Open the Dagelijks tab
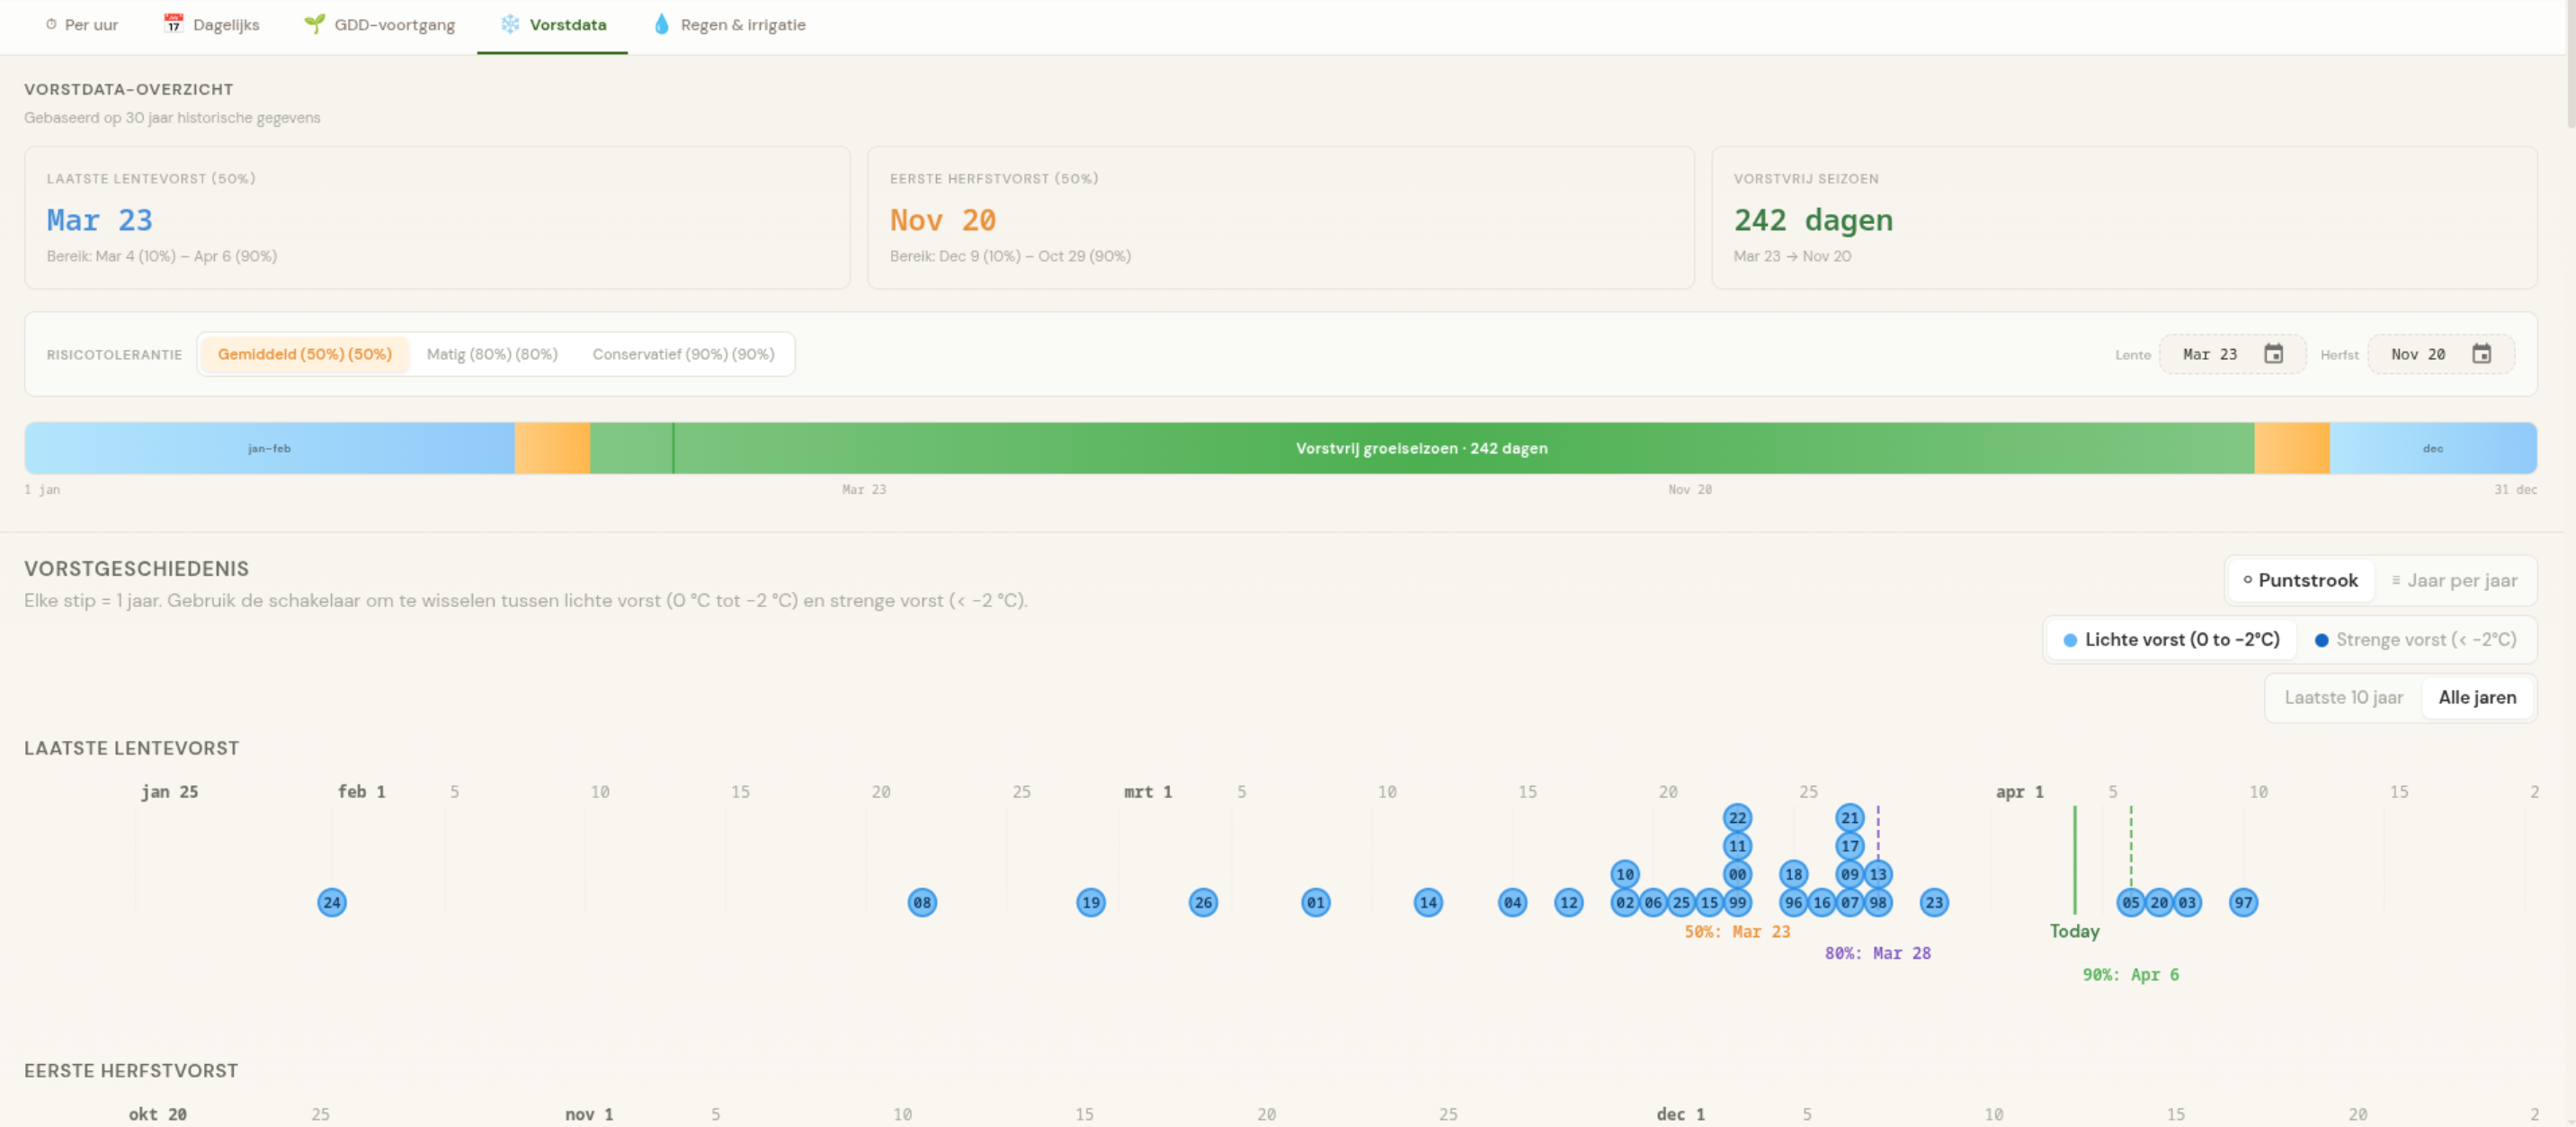 click(x=211, y=25)
